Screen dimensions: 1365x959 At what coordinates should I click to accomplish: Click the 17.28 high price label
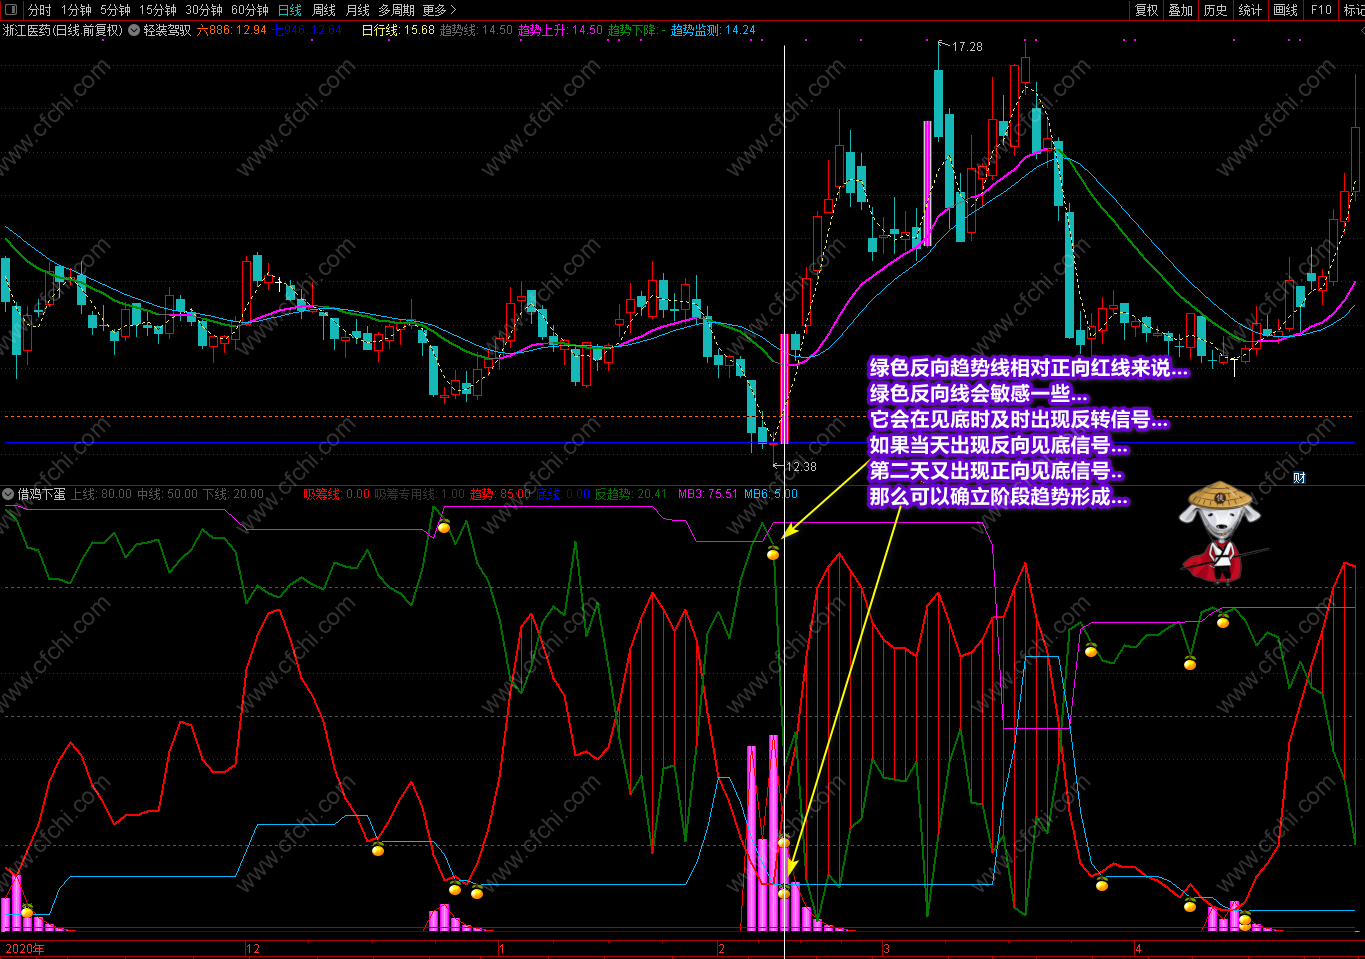(967, 47)
